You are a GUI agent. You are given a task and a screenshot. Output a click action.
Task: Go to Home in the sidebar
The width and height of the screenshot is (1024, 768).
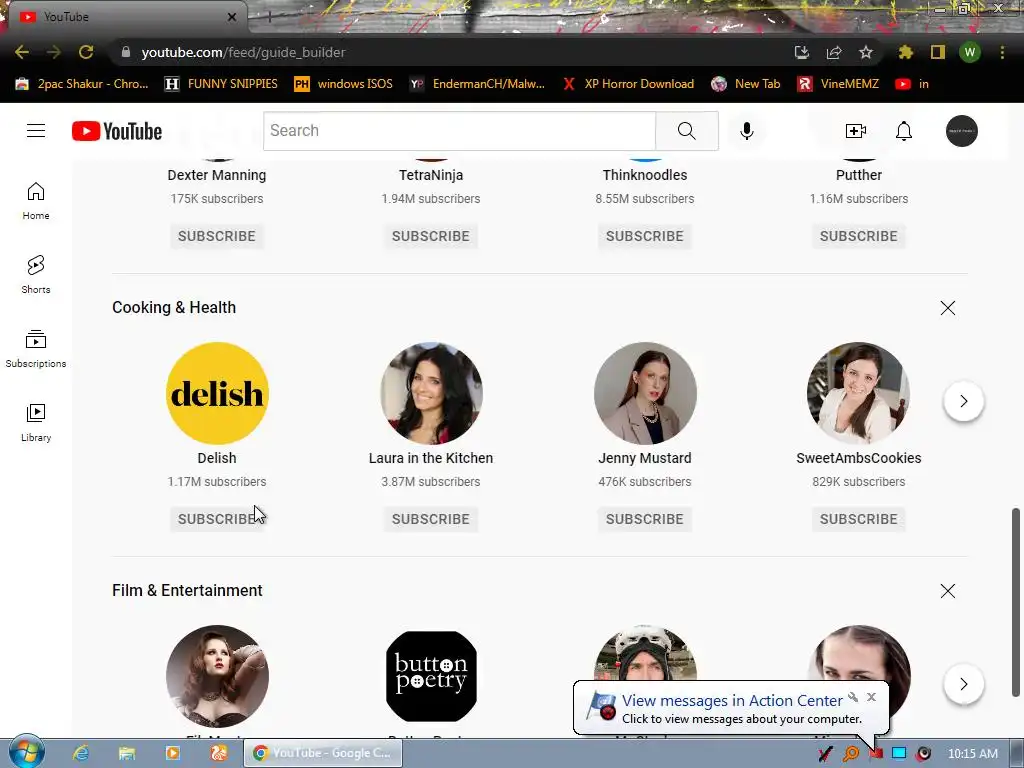pos(36,200)
